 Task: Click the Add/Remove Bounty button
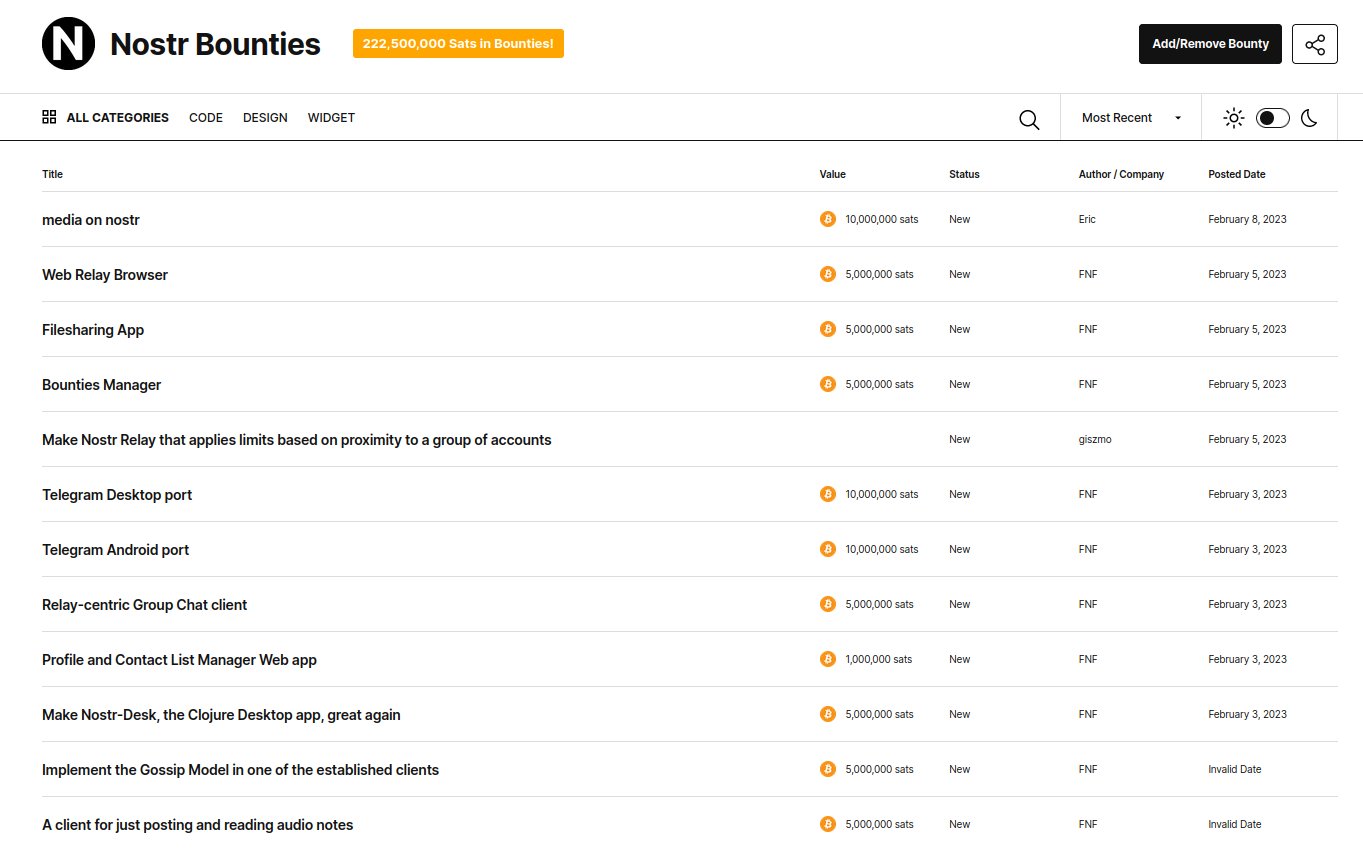pyautogui.click(x=1210, y=44)
